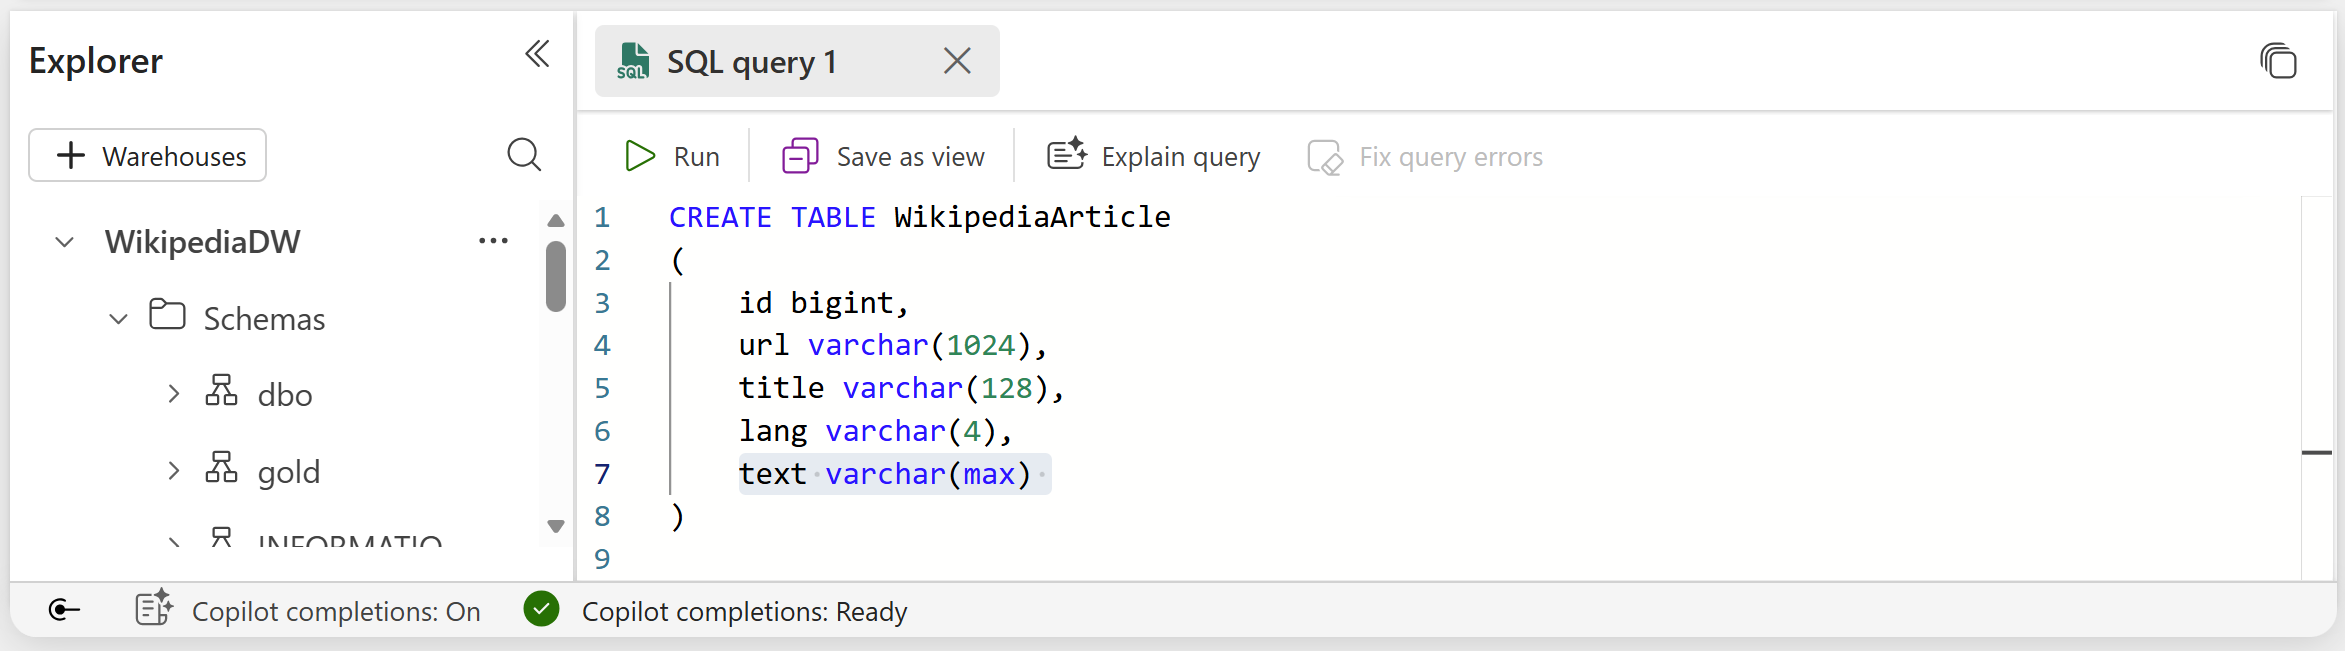Expand the gold schema

click(174, 471)
